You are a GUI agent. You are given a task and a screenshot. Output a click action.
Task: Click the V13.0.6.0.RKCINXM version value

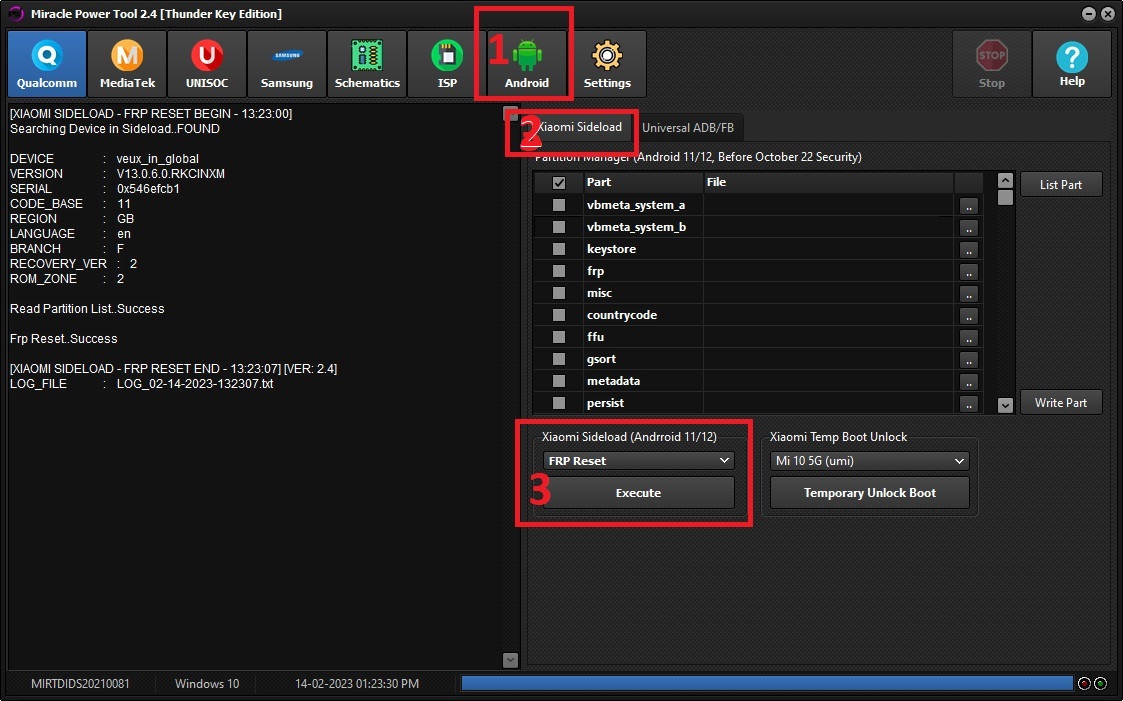point(170,174)
